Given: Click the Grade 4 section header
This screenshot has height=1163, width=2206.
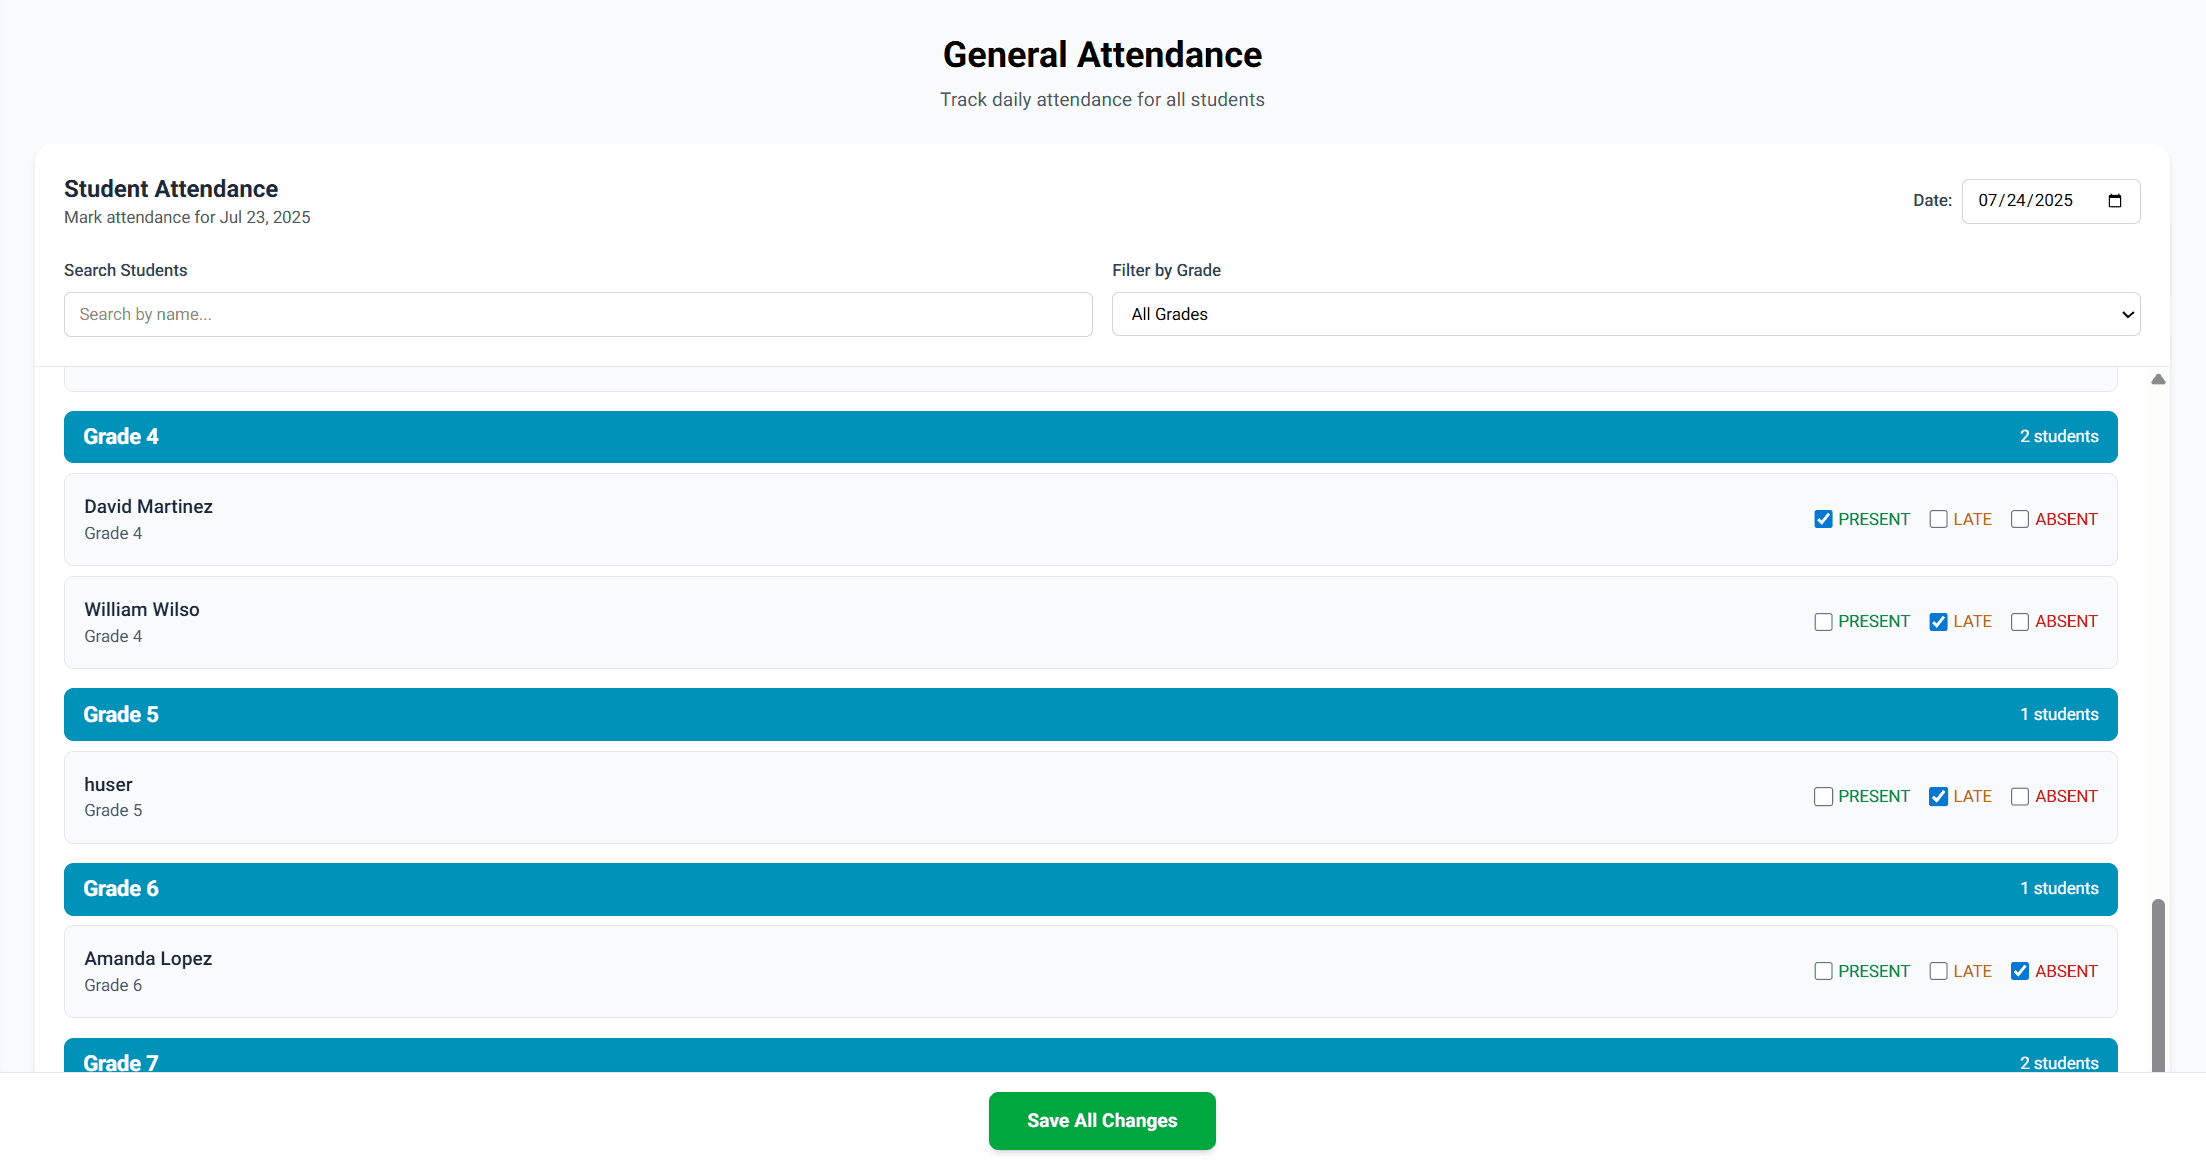Looking at the screenshot, I should tap(1090, 437).
